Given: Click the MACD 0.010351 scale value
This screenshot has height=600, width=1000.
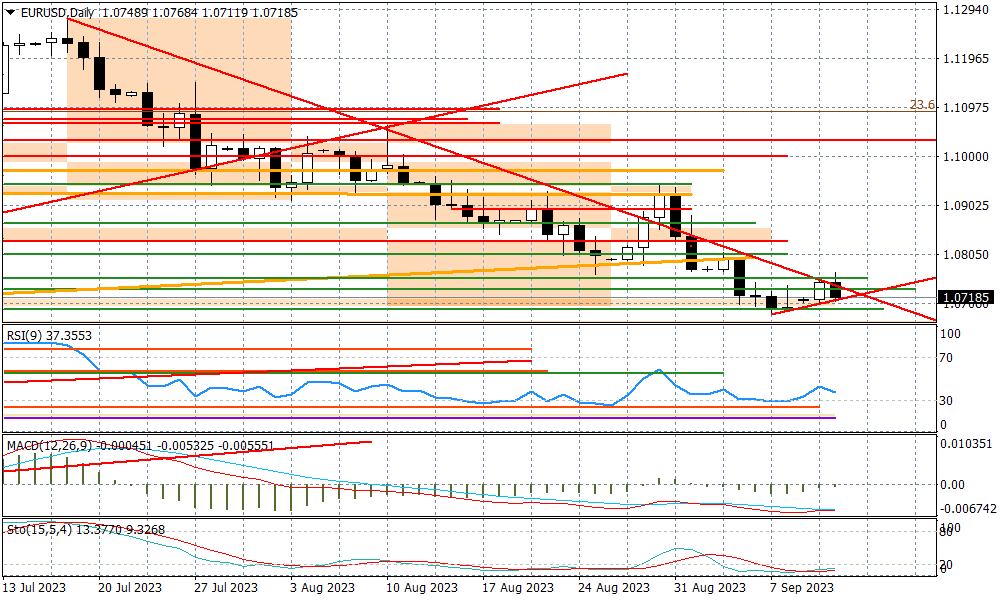Looking at the screenshot, I should pos(965,443).
